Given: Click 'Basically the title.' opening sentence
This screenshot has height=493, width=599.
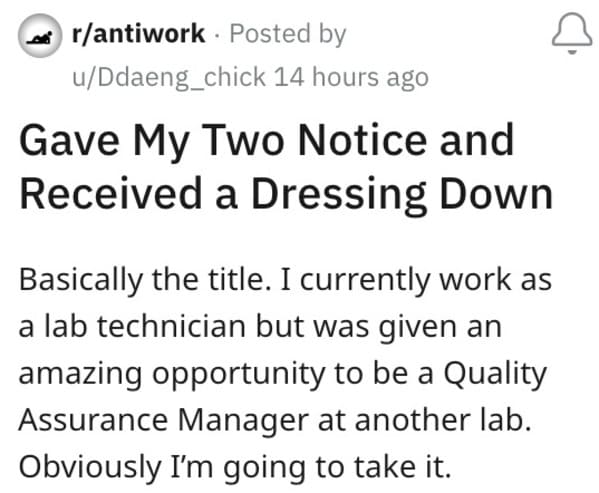Looking at the screenshot, I should (x=147, y=280).
